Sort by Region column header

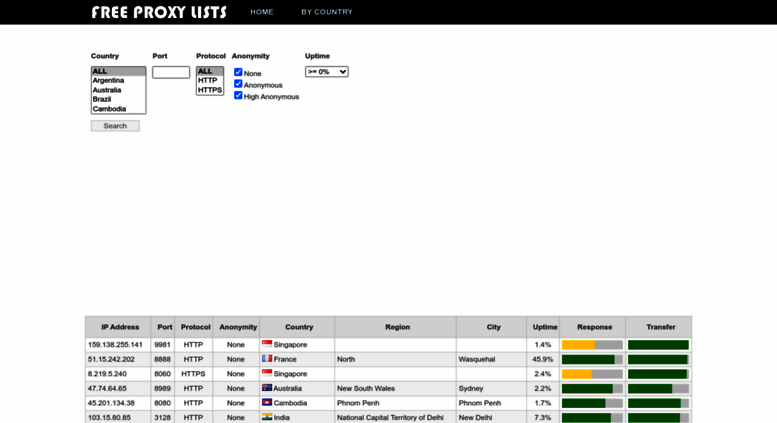395,327
